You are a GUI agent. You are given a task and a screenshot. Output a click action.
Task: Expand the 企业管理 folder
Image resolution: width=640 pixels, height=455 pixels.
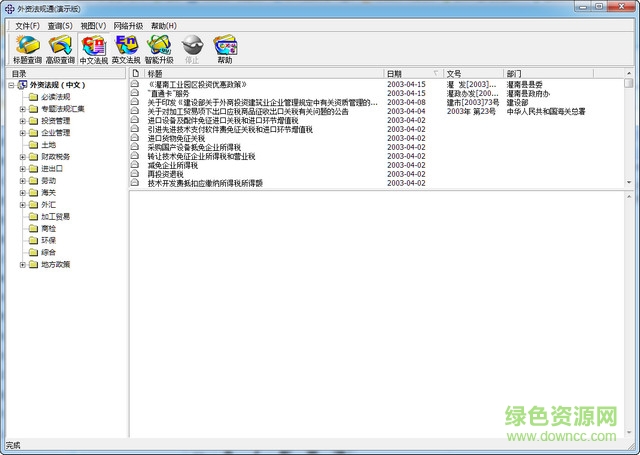tap(23, 133)
